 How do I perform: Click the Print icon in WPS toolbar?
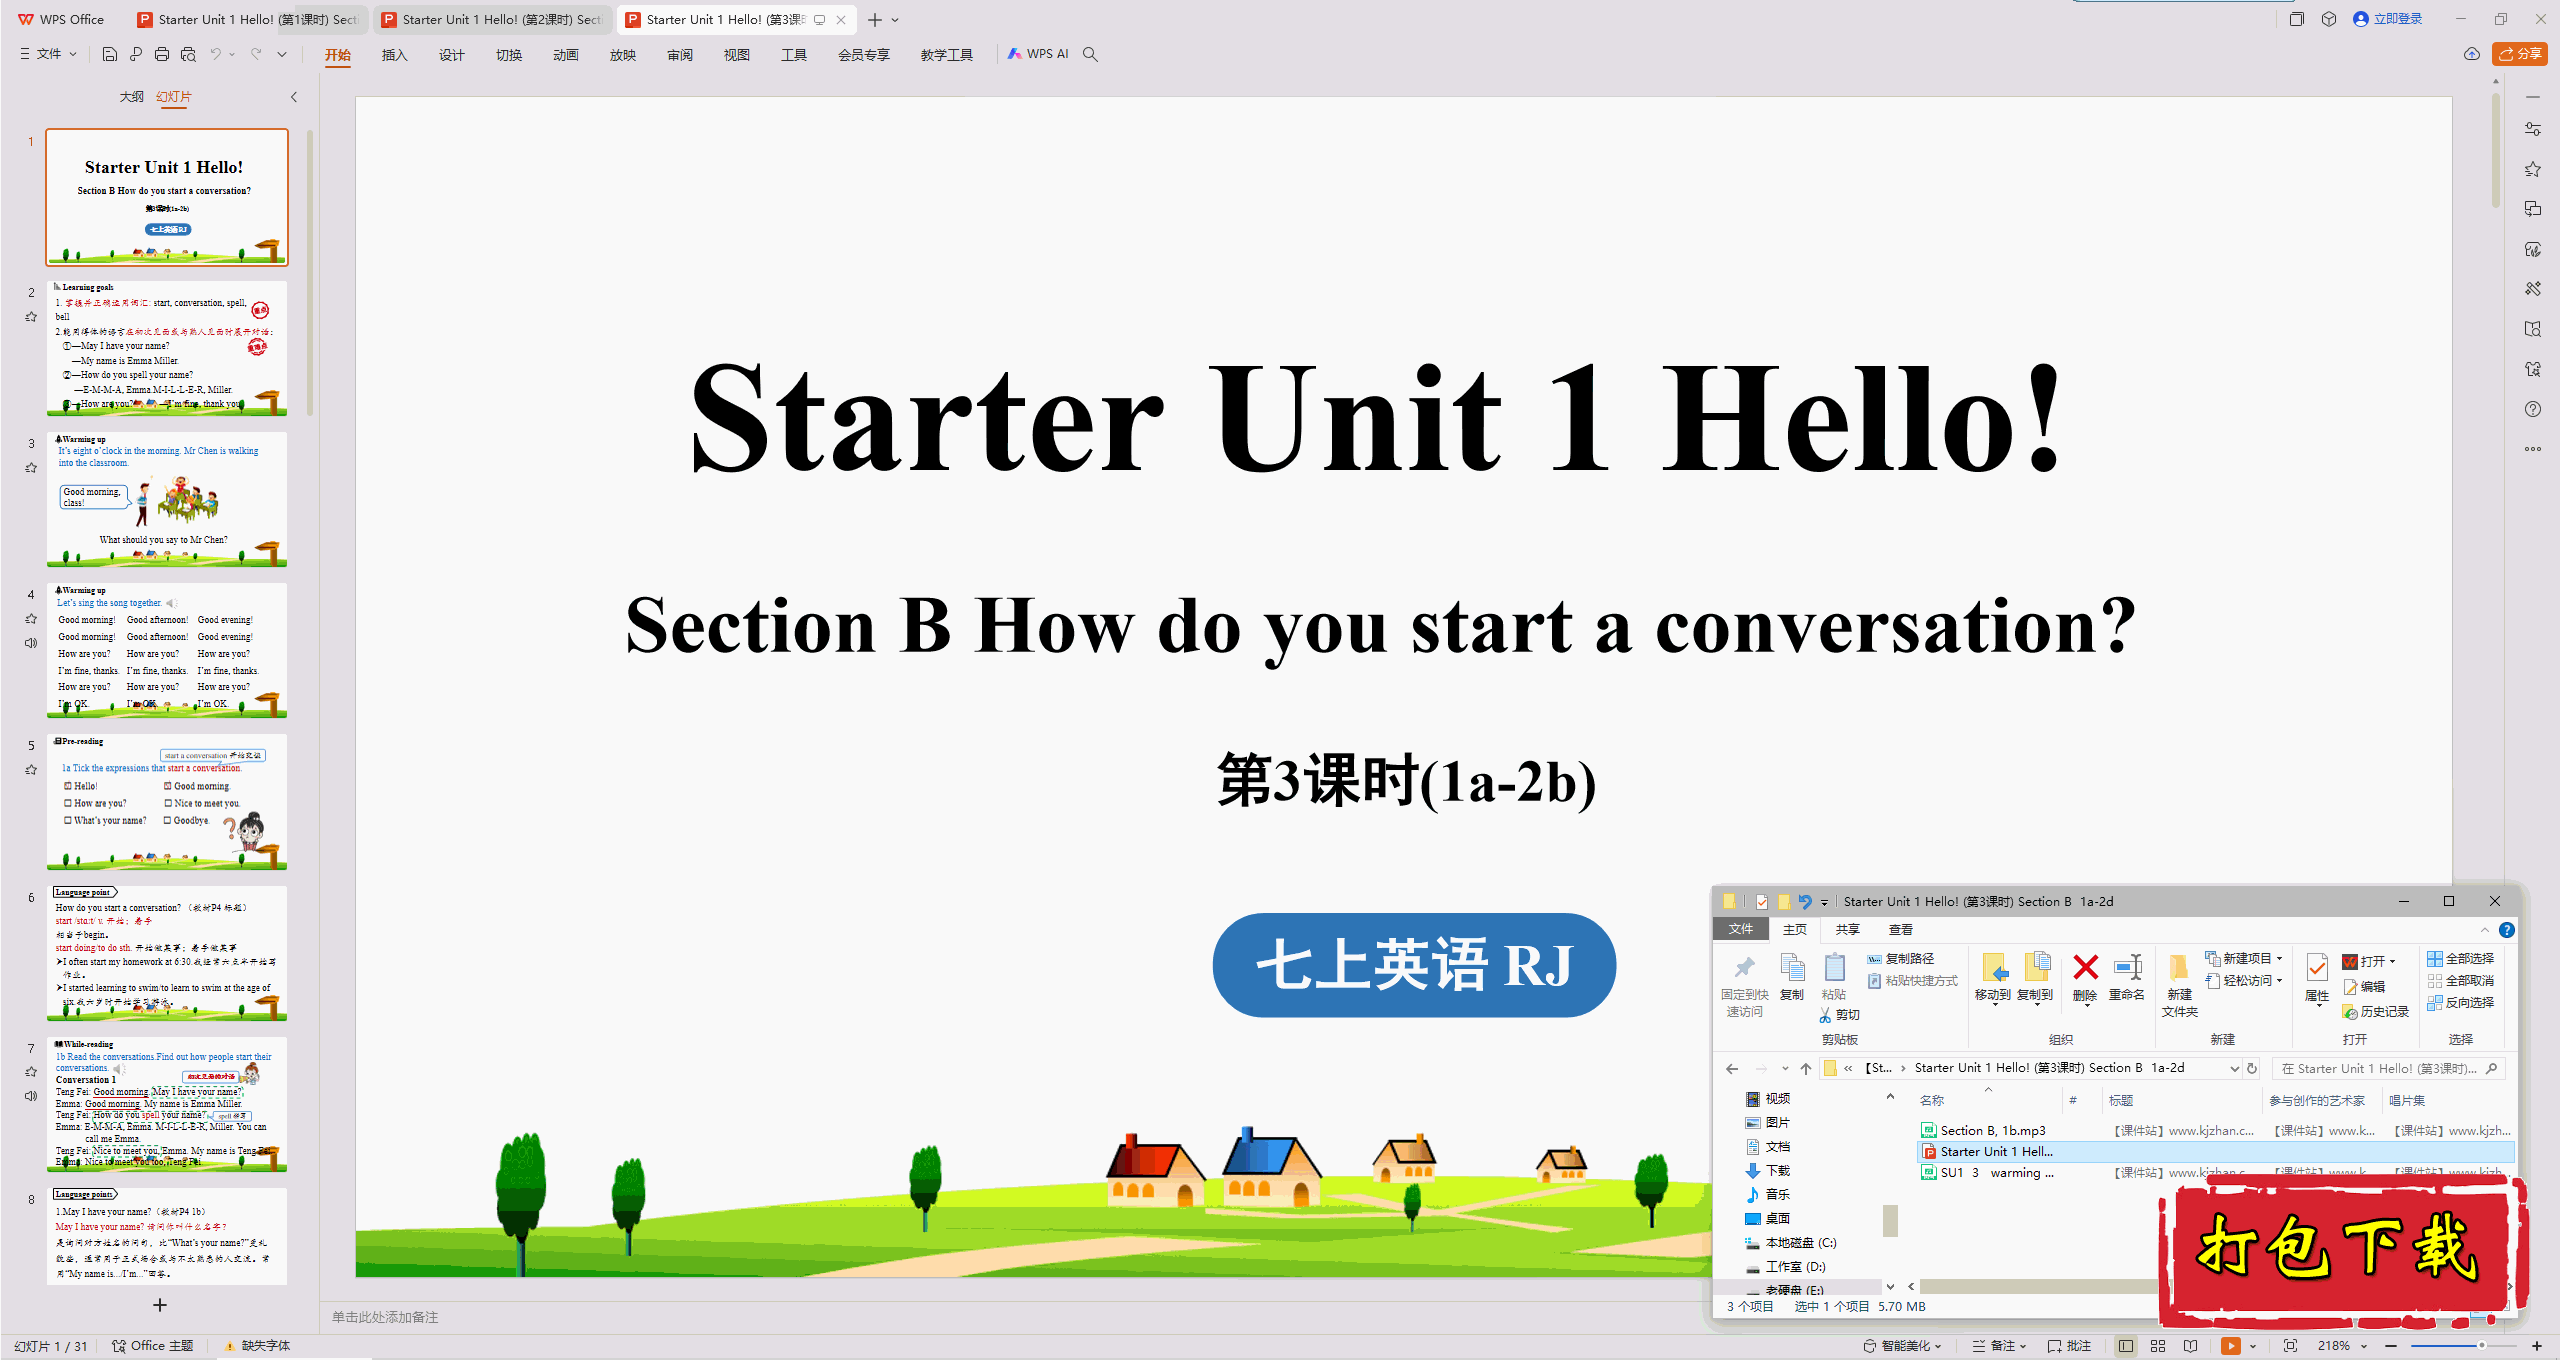(162, 54)
